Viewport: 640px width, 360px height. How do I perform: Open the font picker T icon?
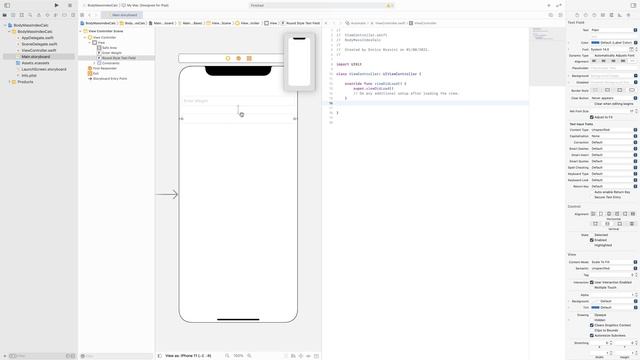pyautogui.click(x=631, y=49)
